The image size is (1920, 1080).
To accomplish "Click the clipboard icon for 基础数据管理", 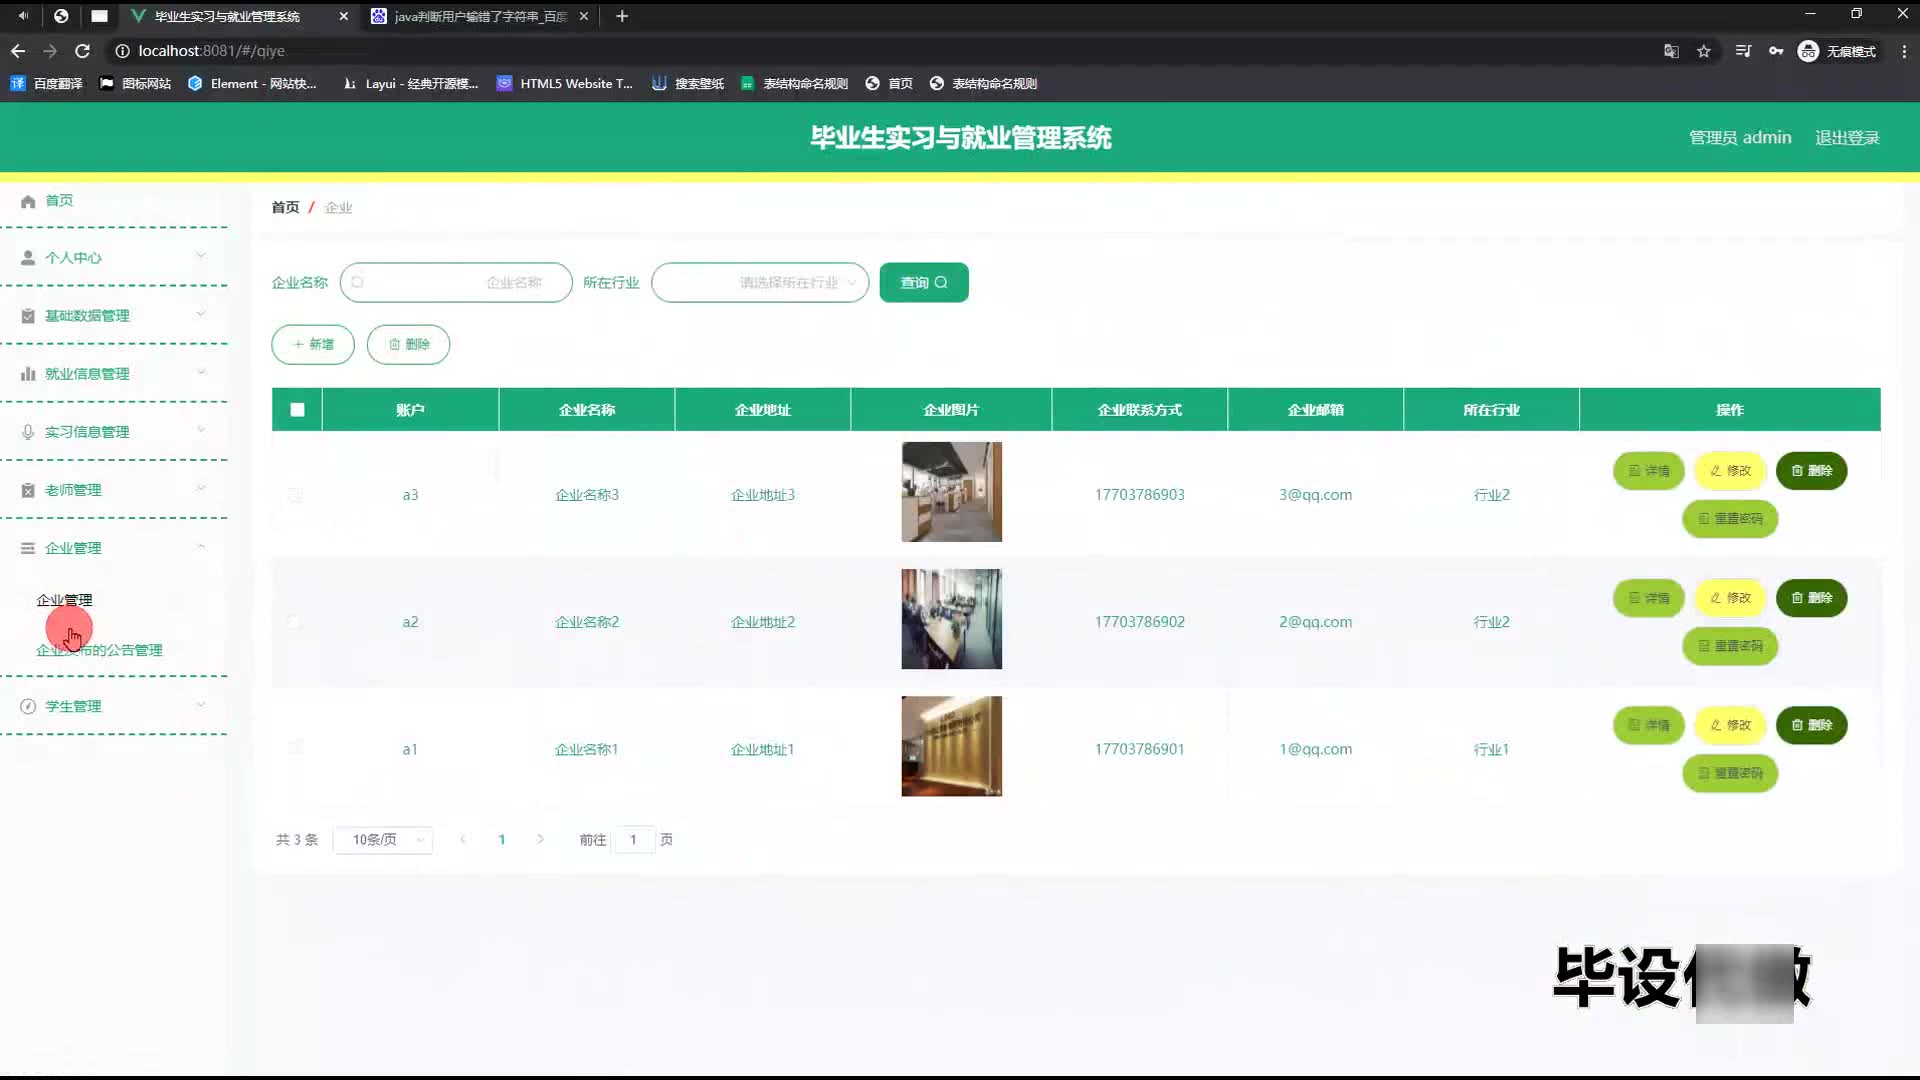I will pyautogui.click(x=28, y=316).
